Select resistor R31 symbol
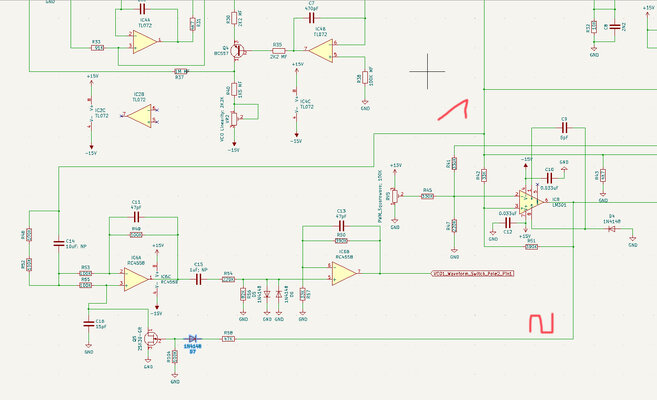This screenshot has height=400, width=657. (192, 24)
